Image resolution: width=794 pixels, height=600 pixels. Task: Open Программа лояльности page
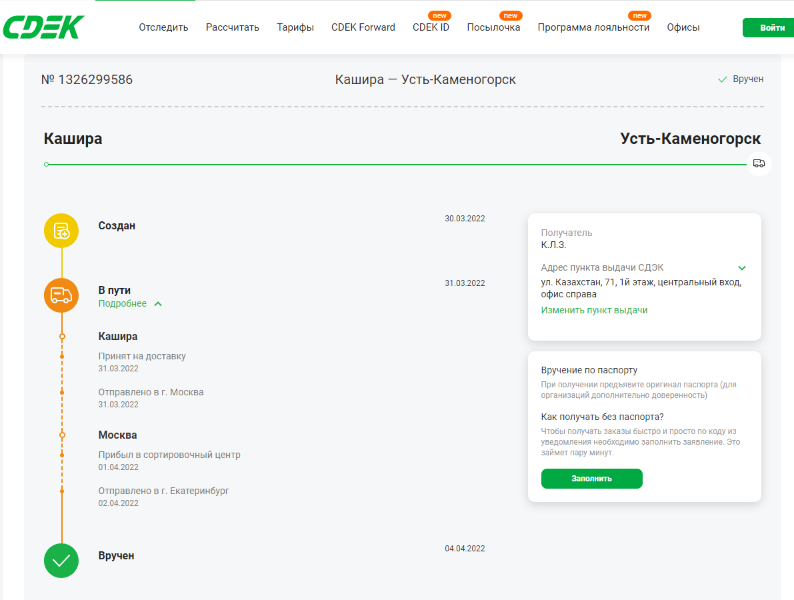593,27
